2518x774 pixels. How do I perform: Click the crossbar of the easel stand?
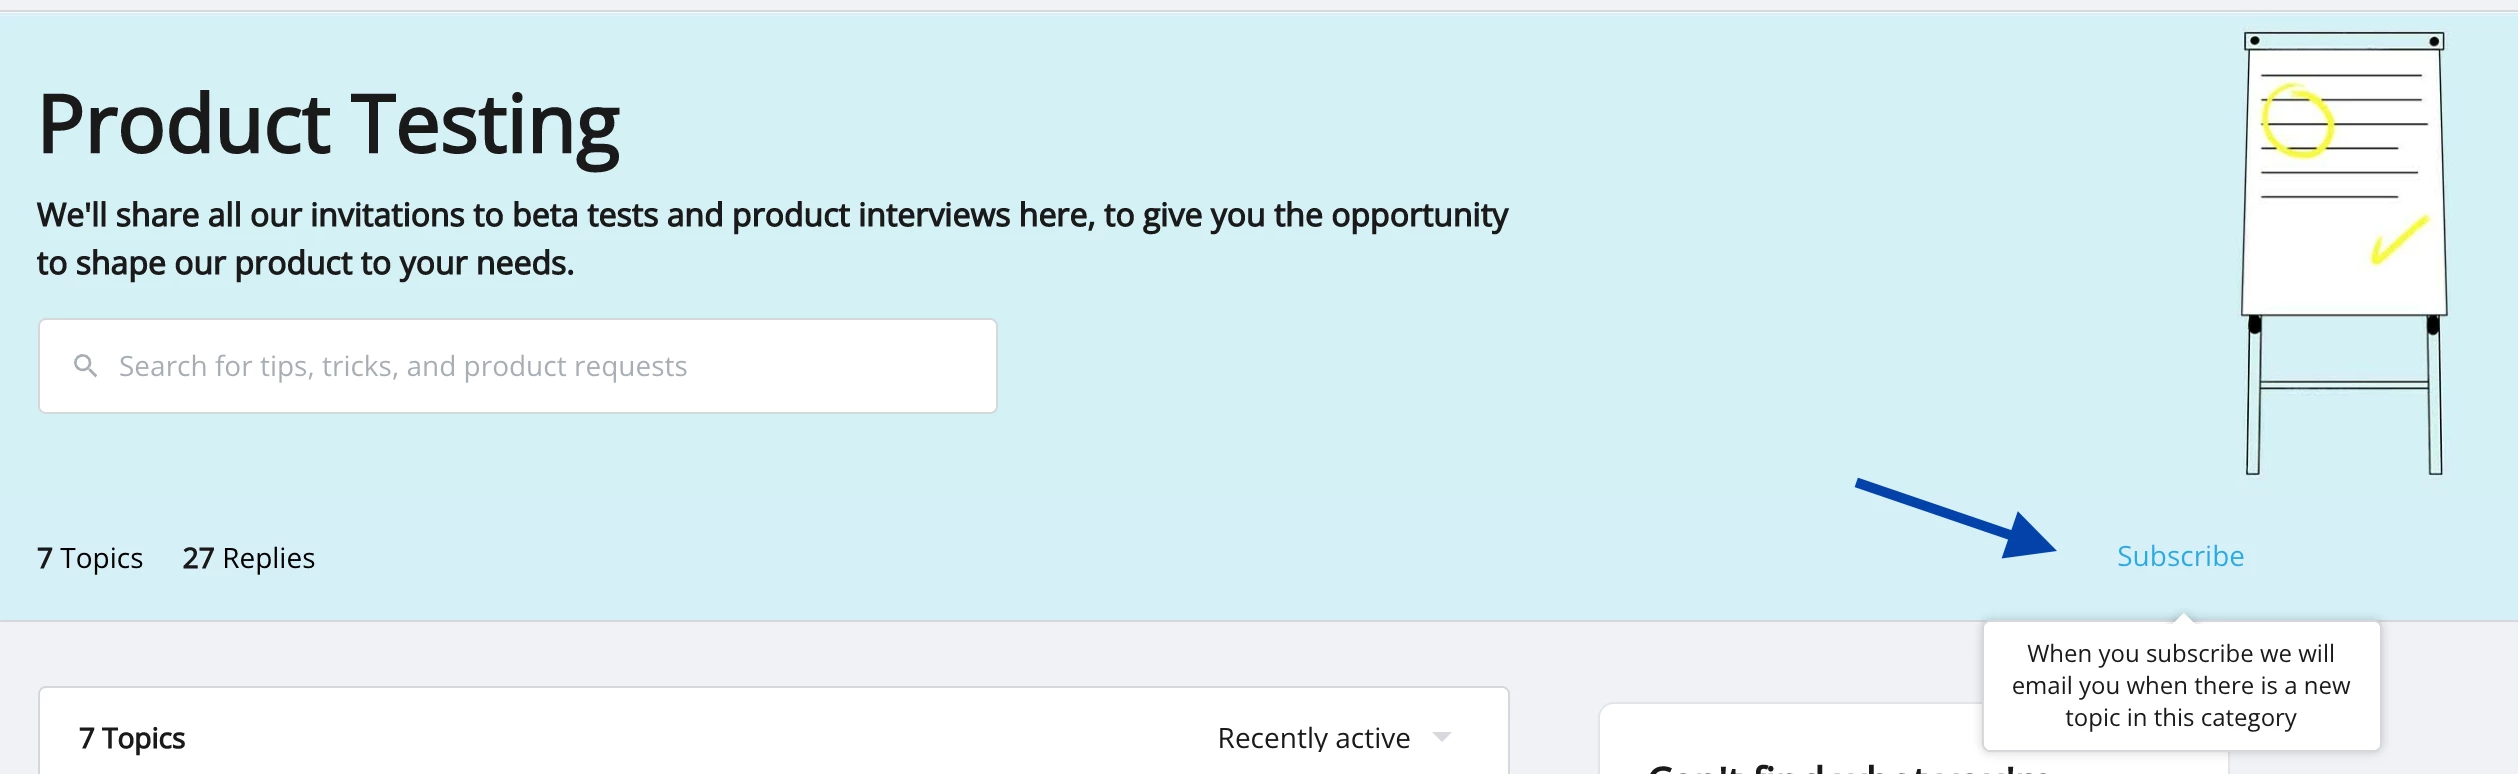point(2344,384)
